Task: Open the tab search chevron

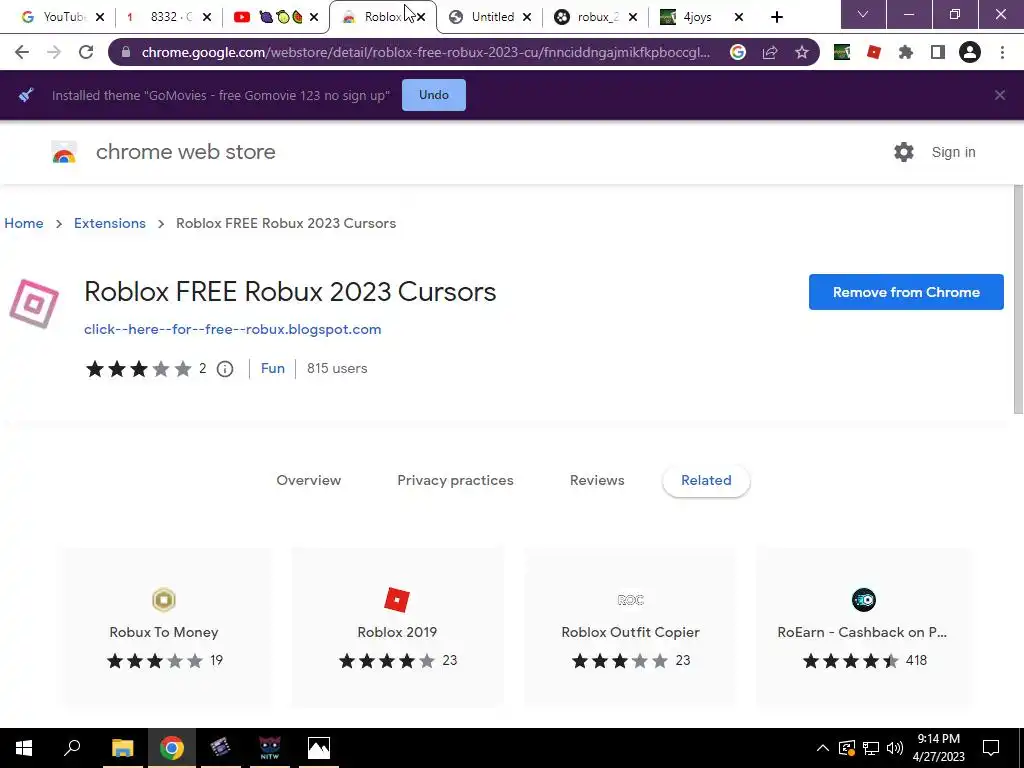Action: click(863, 14)
